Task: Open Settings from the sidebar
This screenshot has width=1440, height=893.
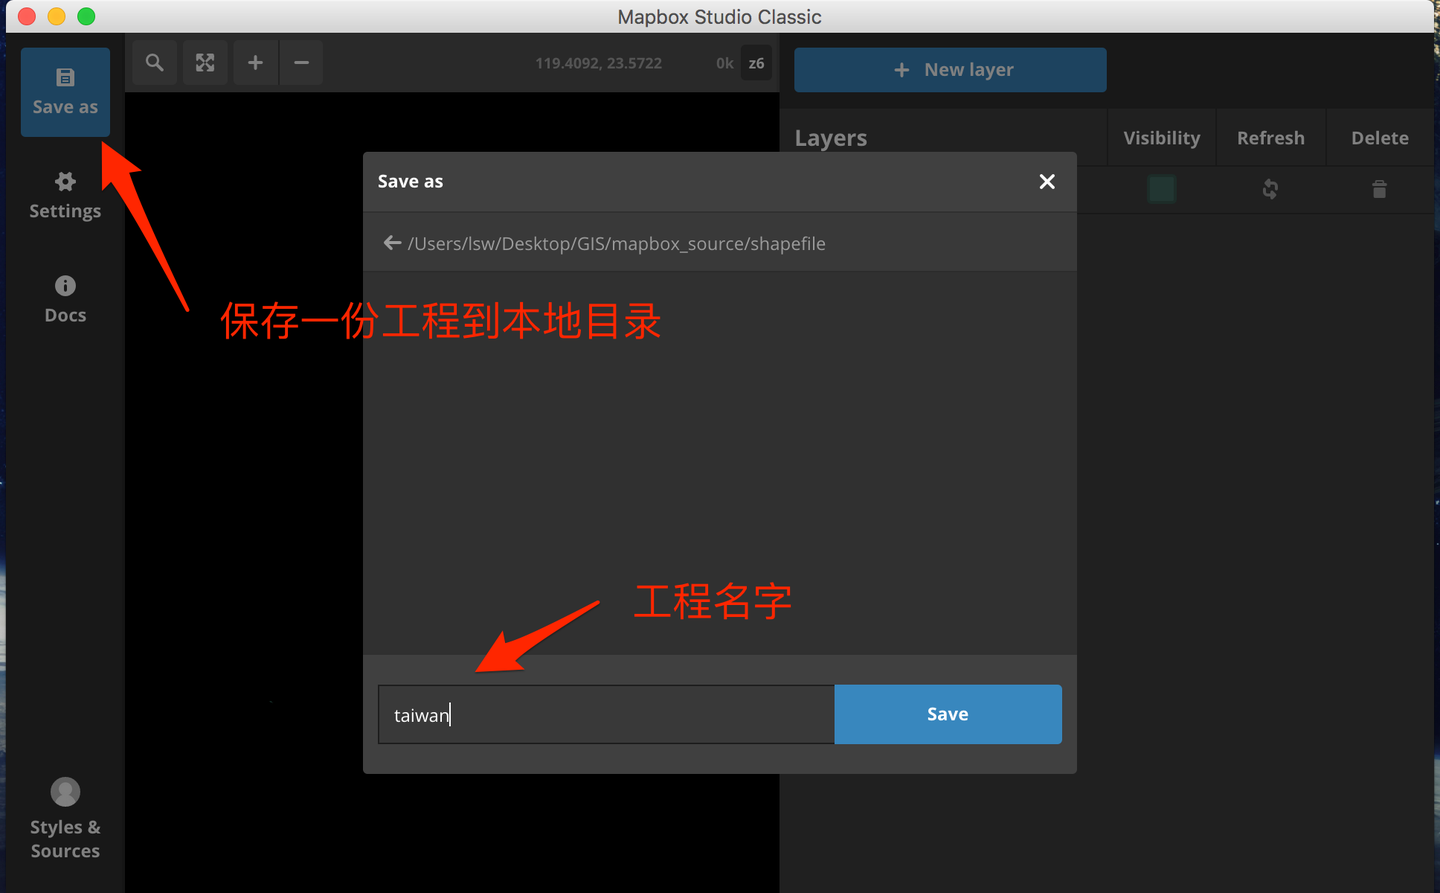Action: tap(64, 195)
